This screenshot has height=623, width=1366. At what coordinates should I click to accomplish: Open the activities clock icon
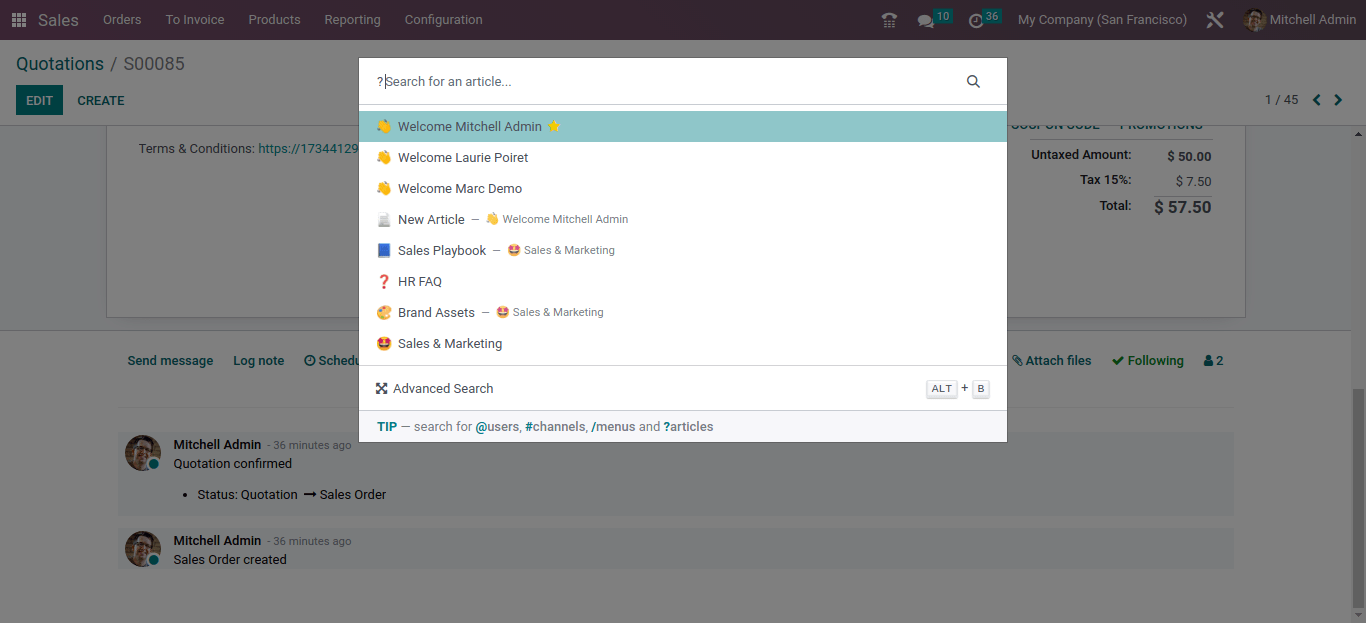coord(976,21)
